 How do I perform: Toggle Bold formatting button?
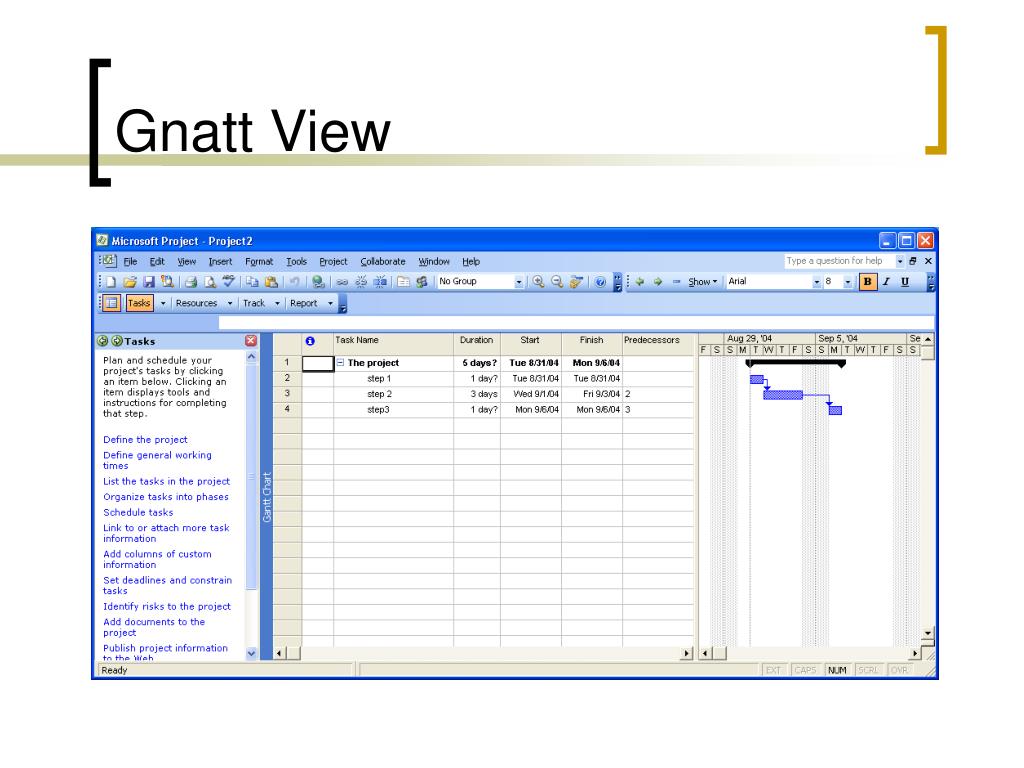[x=867, y=281]
